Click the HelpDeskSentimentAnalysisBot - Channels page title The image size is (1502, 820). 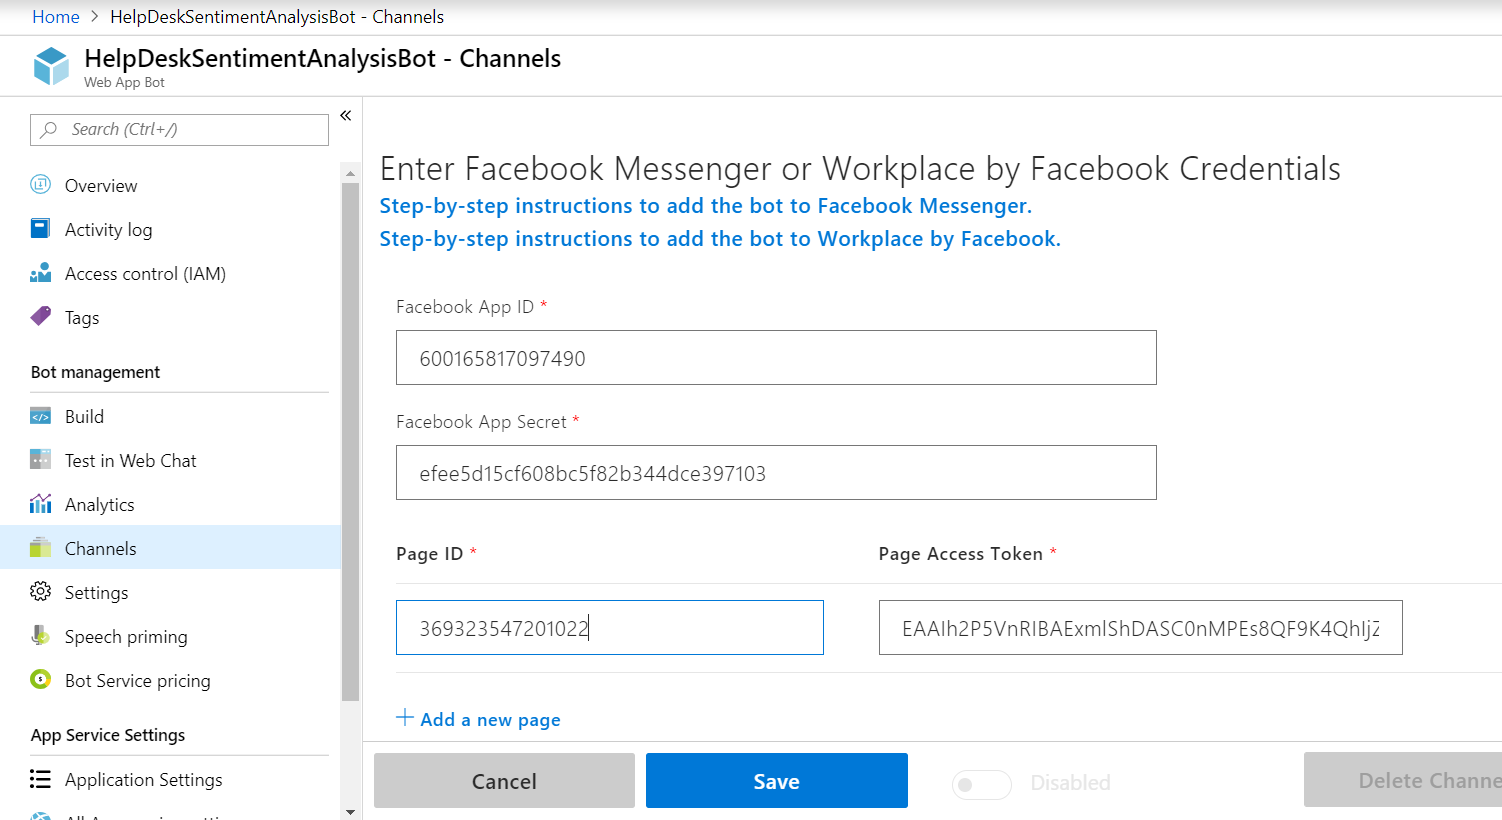pos(322,59)
